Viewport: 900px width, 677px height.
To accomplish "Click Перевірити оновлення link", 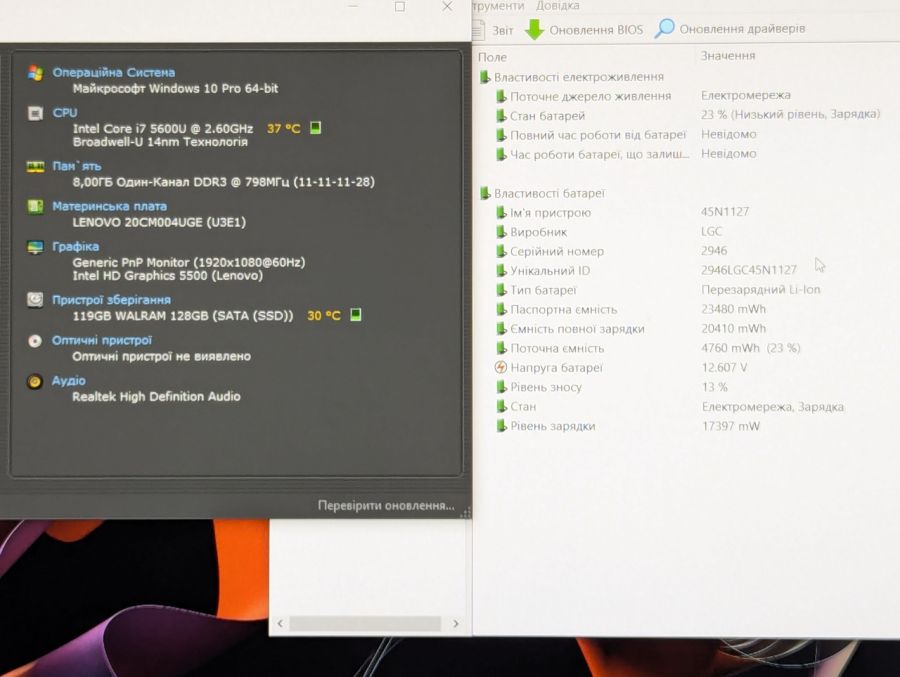I will tap(386, 505).
